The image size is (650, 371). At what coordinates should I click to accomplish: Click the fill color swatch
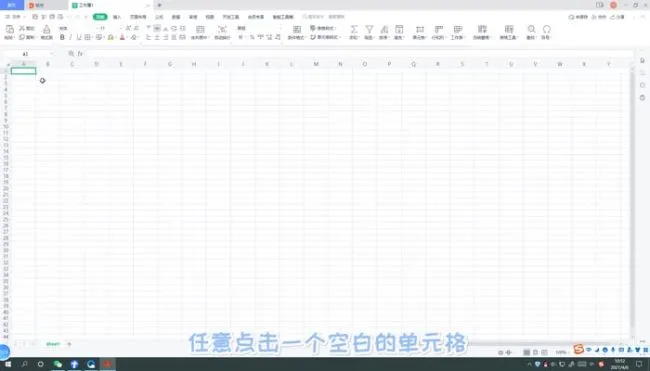pyautogui.click(x=110, y=37)
